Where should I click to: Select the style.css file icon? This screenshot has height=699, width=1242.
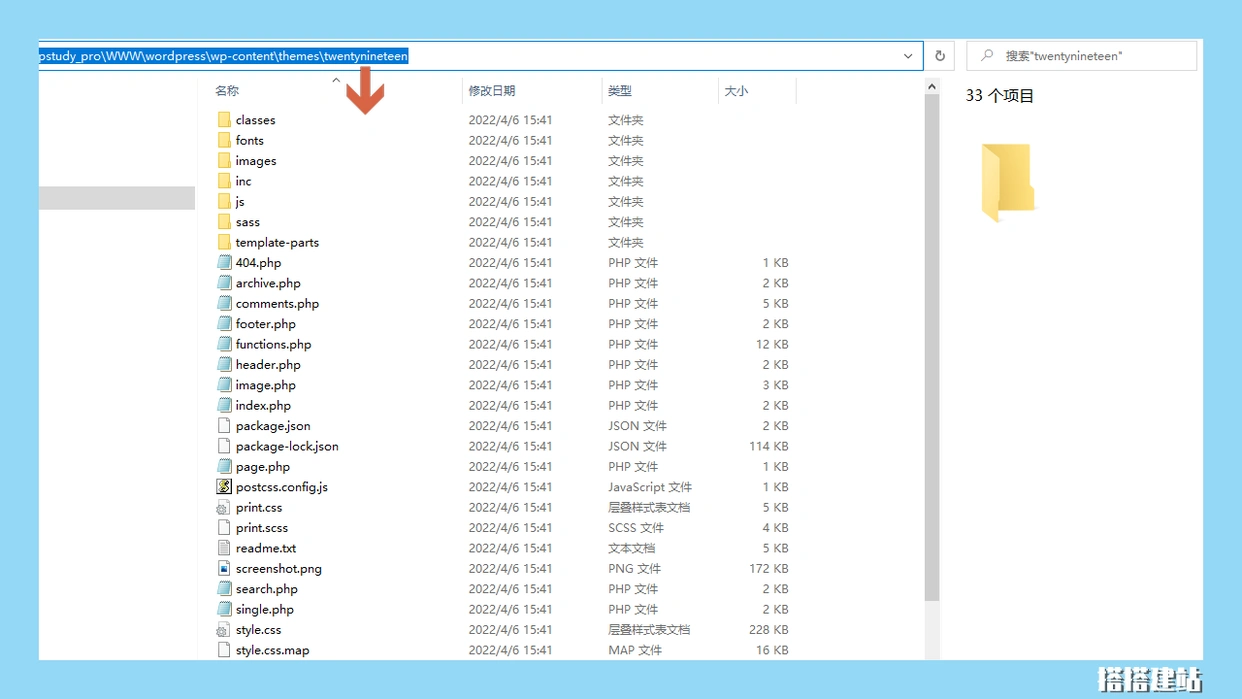coord(224,630)
